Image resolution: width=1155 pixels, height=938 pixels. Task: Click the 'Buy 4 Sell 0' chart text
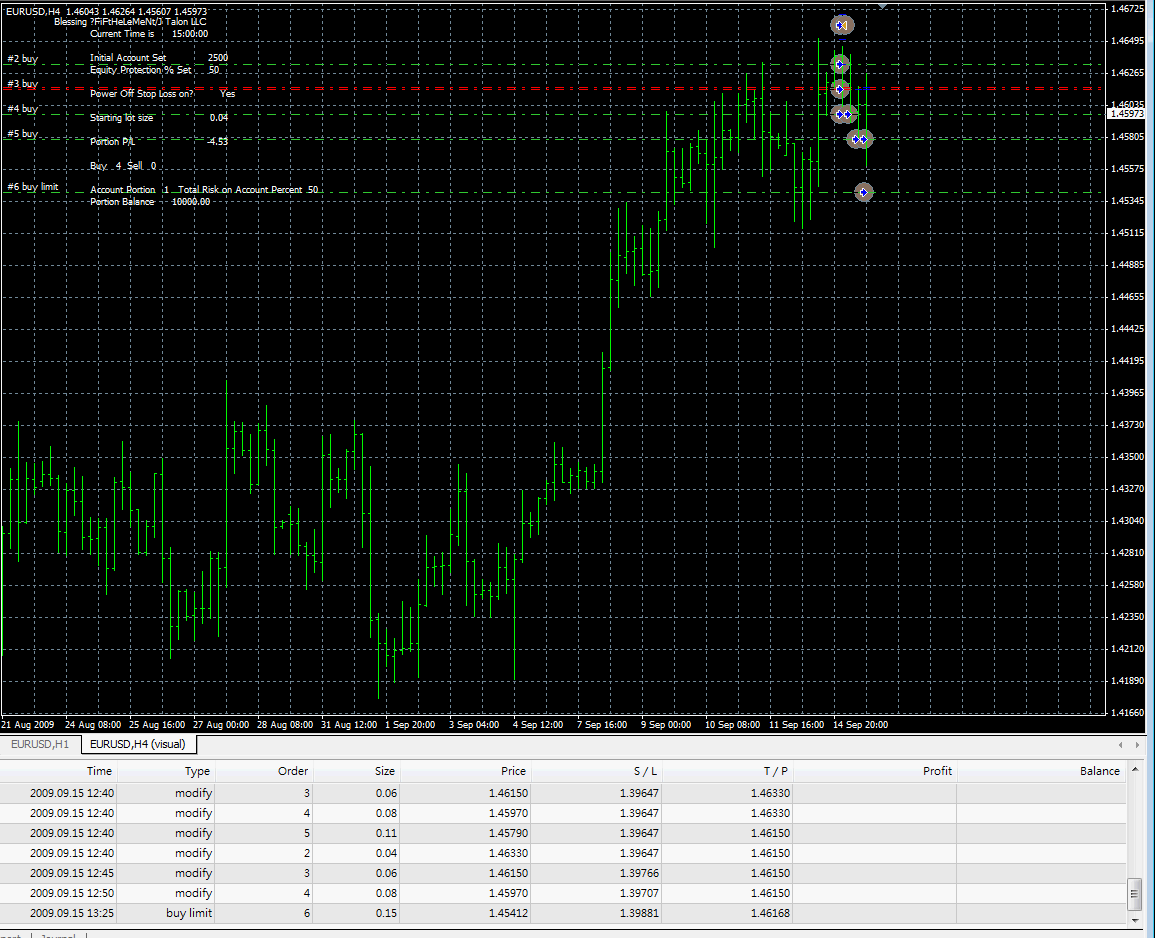(x=123, y=166)
